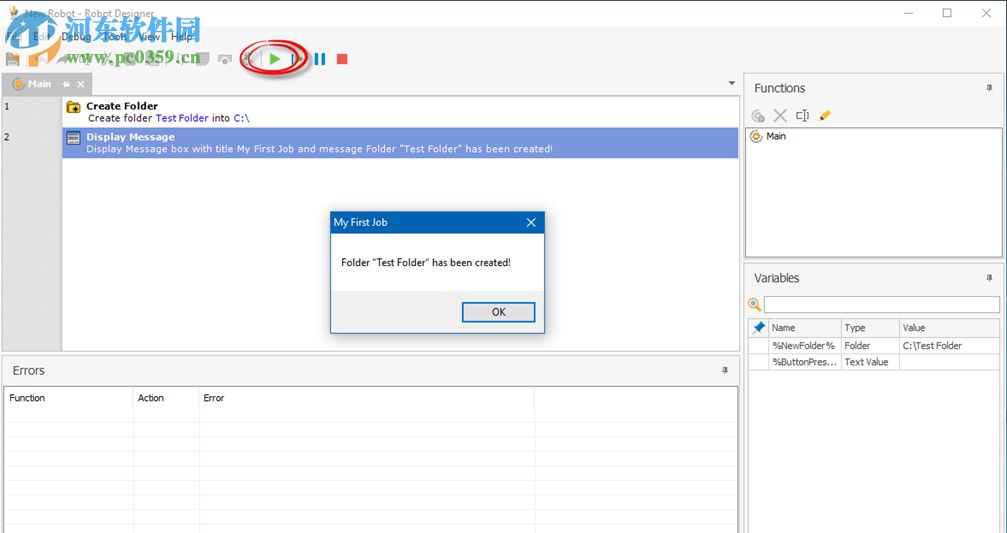The image size is (1007, 533).
Task: Run the robot with the green play button
Action: click(x=275, y=59)
